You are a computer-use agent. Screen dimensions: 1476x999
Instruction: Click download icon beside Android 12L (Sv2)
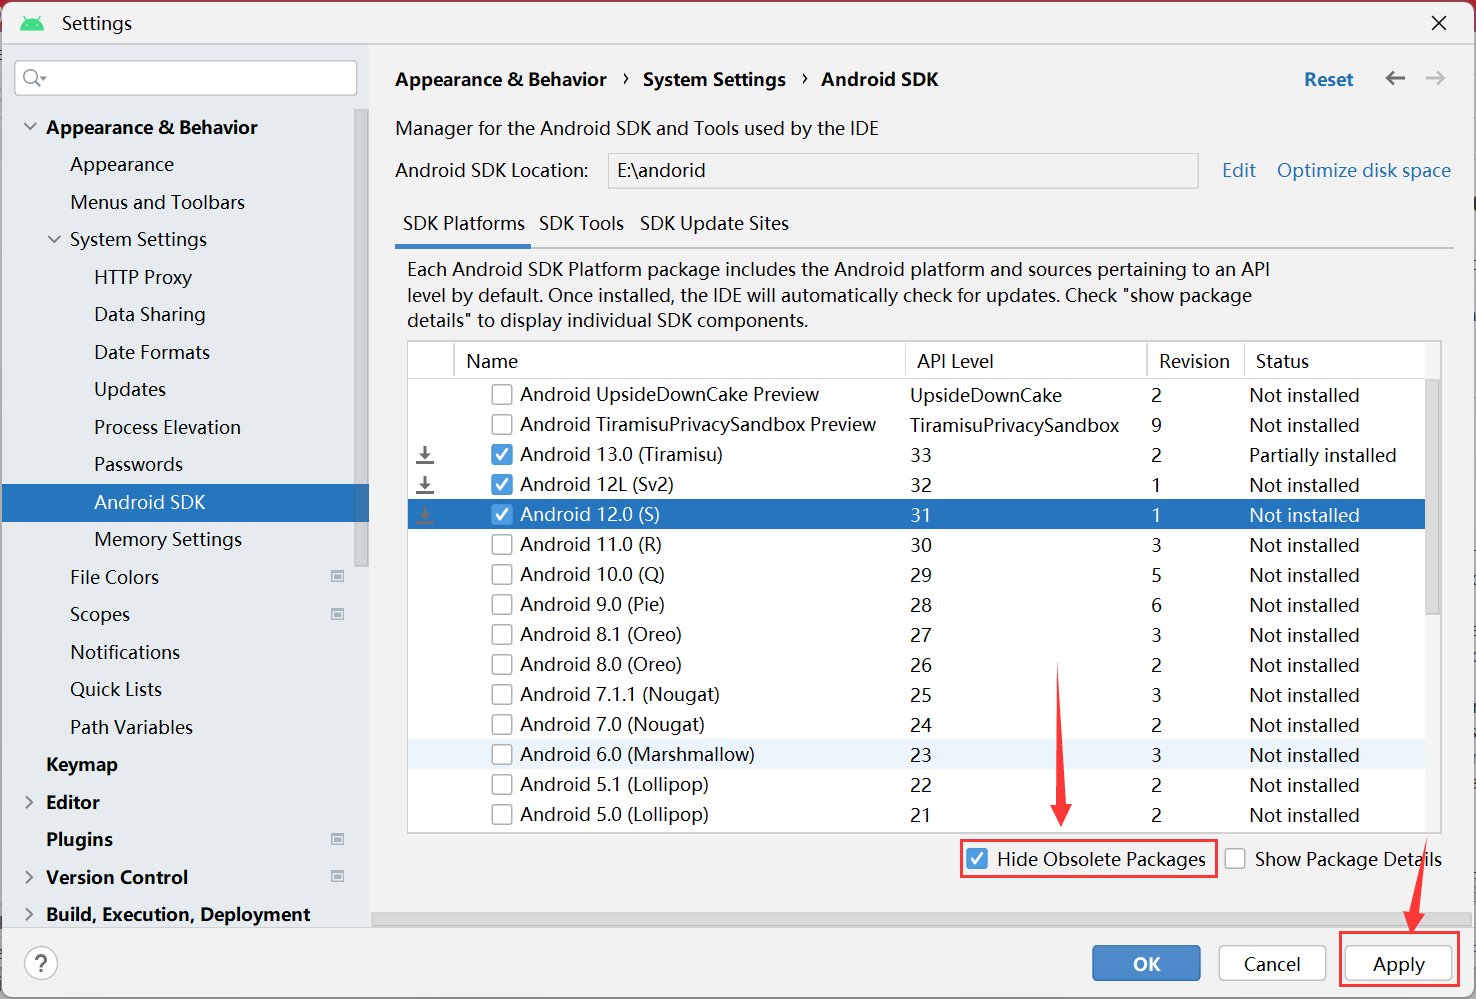click(x=425, y=485)
